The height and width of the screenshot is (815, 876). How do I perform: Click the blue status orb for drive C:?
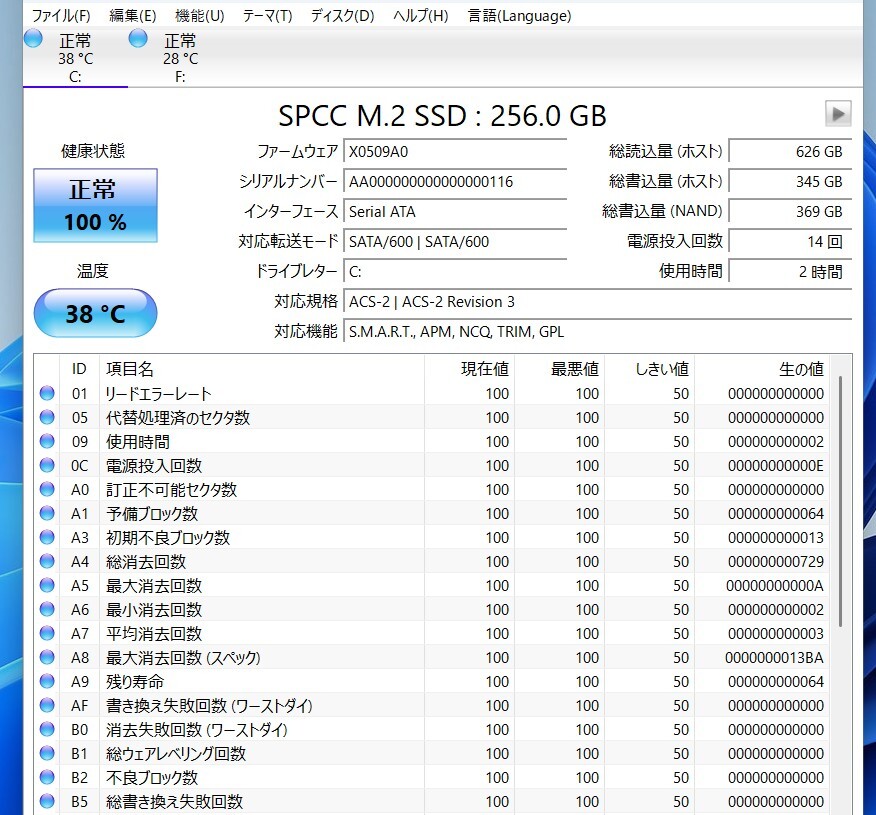point(34,39)
